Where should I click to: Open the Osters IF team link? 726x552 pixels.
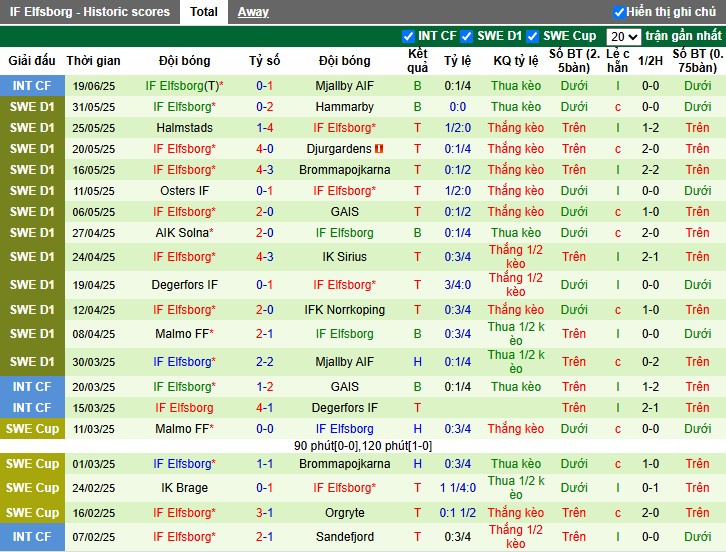(184, 191)
